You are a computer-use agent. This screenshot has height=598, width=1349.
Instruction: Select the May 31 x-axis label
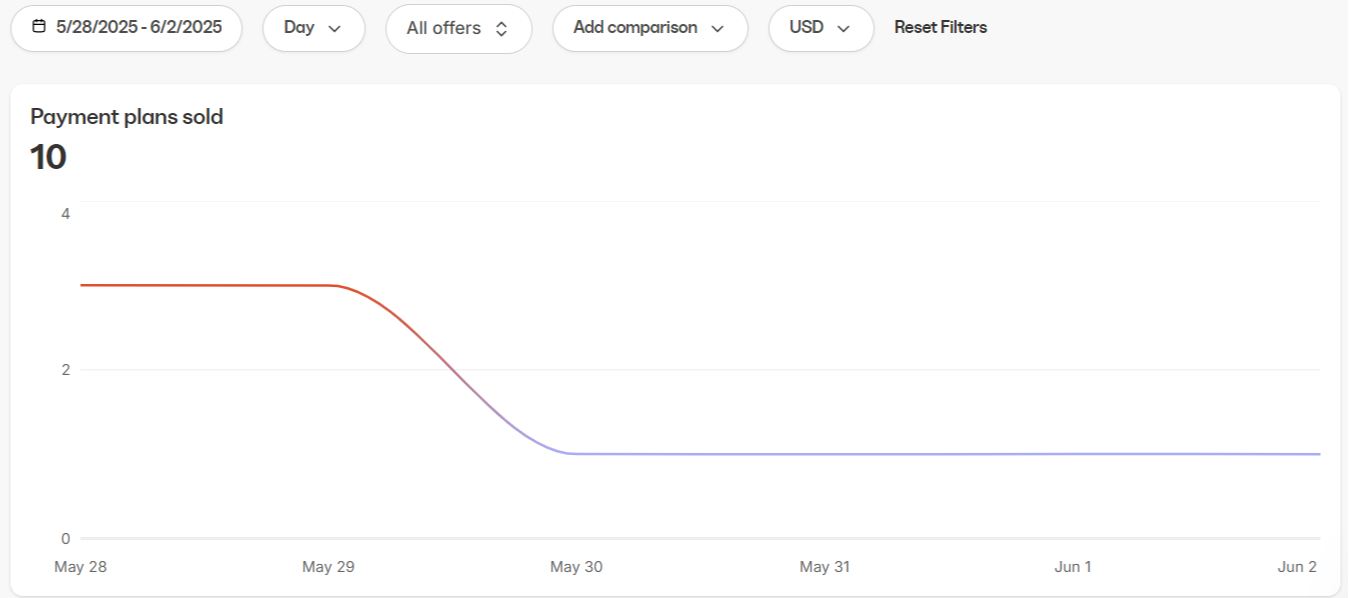(x=824, y=567)
